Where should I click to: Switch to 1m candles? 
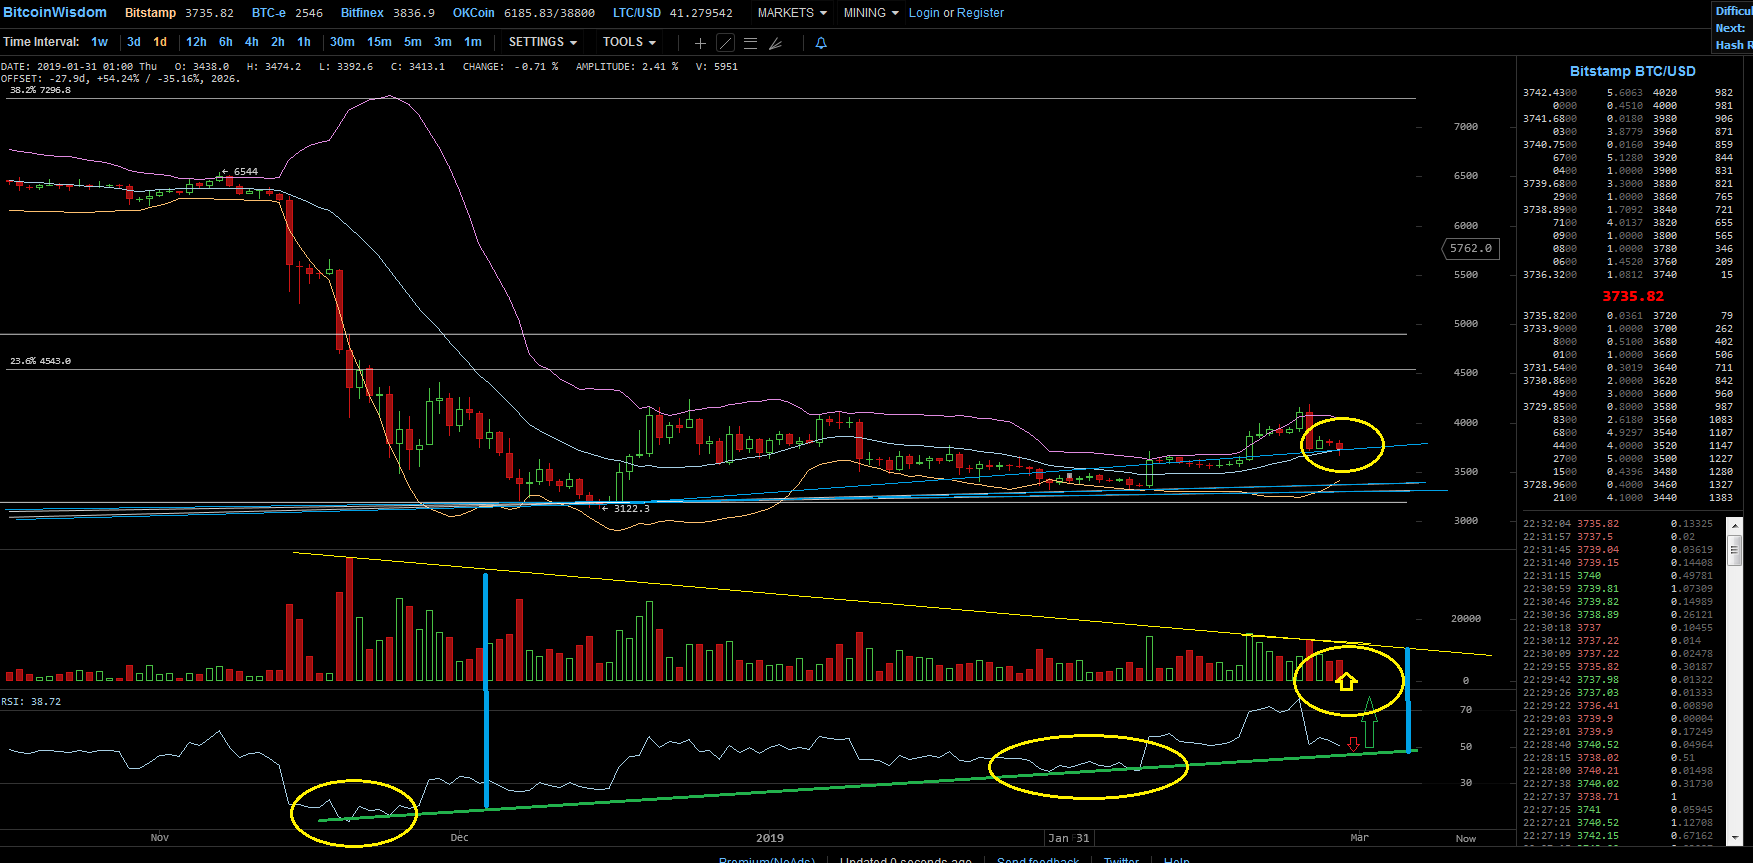(x=473, y=42)
